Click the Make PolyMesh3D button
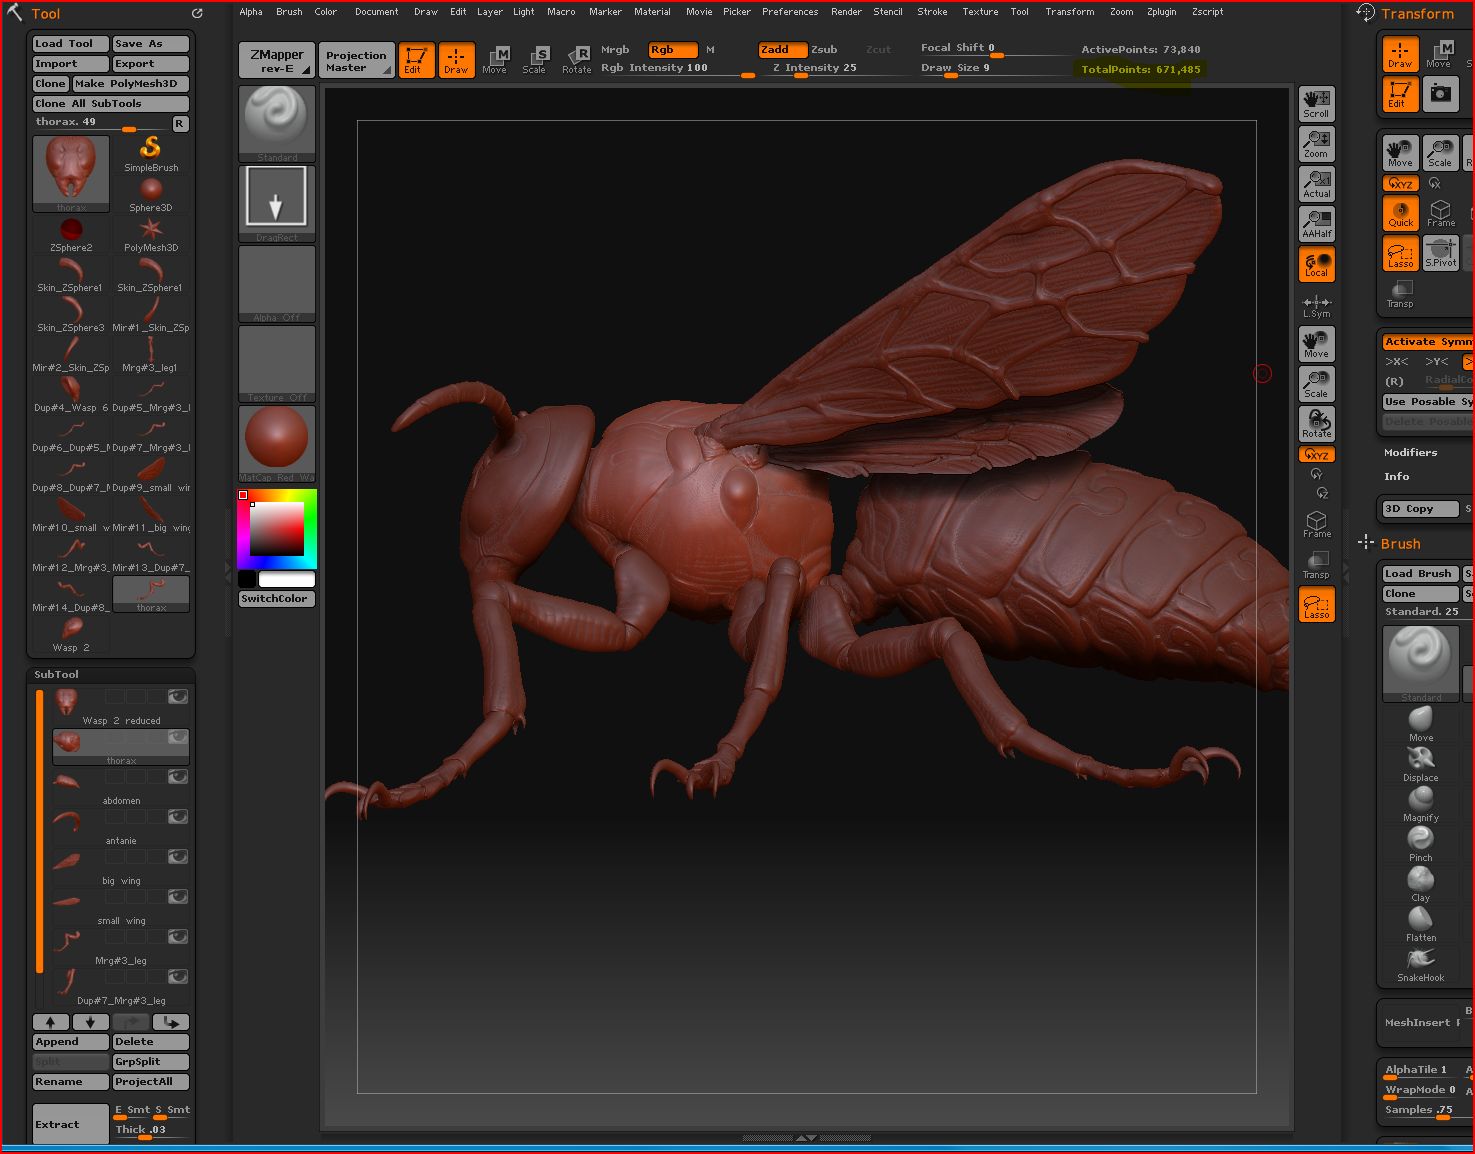Image resolution: width=1475 pixels, height=1154 pixels. [x=130, y=84]
